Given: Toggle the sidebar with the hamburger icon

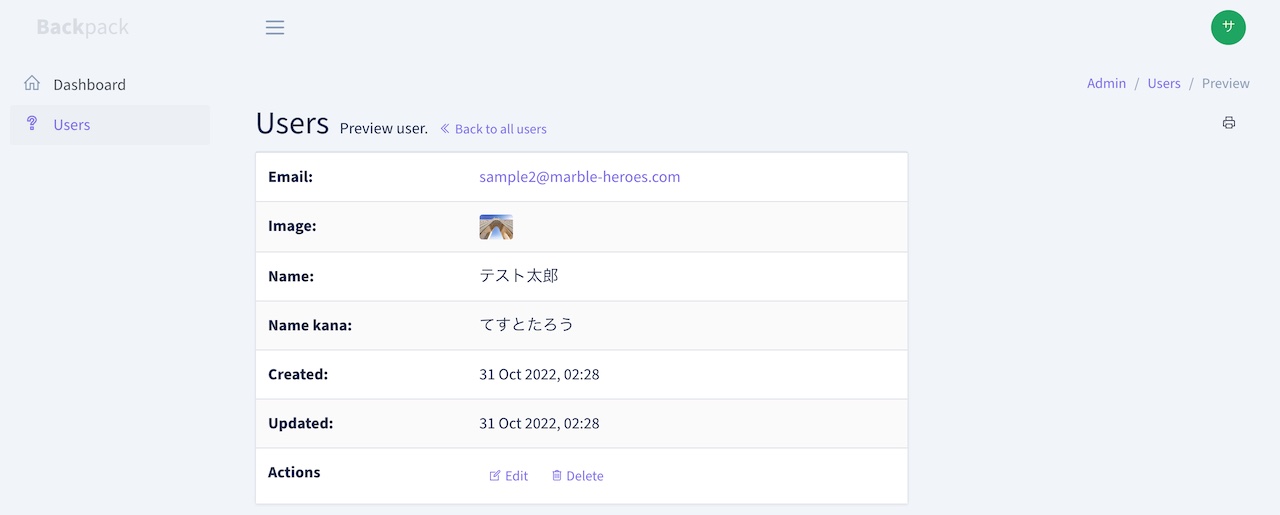Looking at the screenshot, I should [x=275, y=28].
